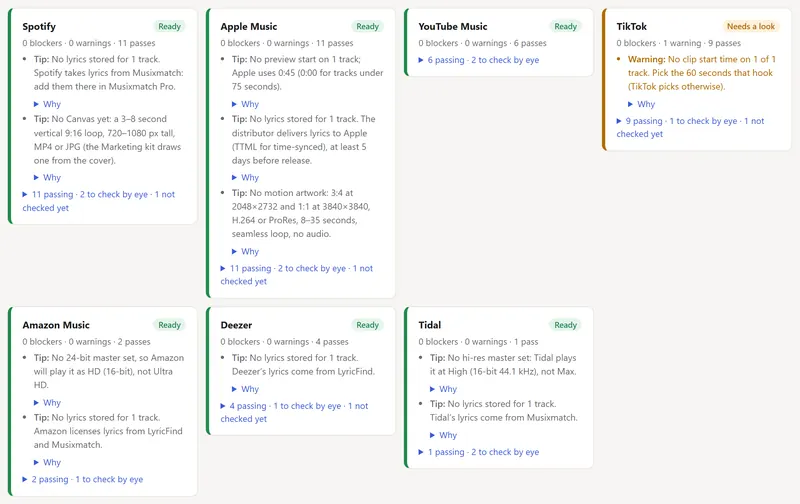This screenshot has width=800, height=504.
Task: Click the Amazon Music Ready status badge
Action: (169, 325)
